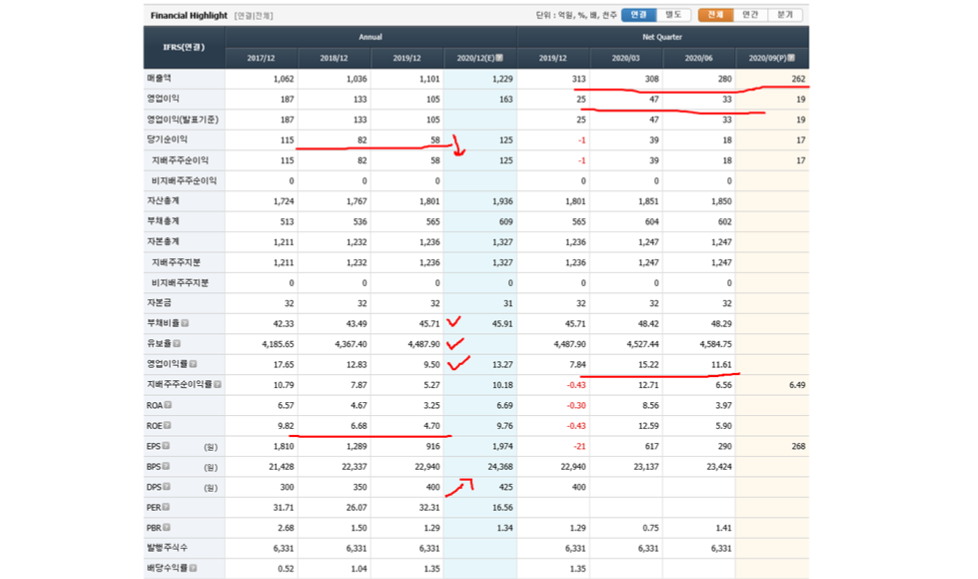This screenshot has width=978, height=579.
Task: Open the help icon beside PBR
Action: [x=167, y=528]
